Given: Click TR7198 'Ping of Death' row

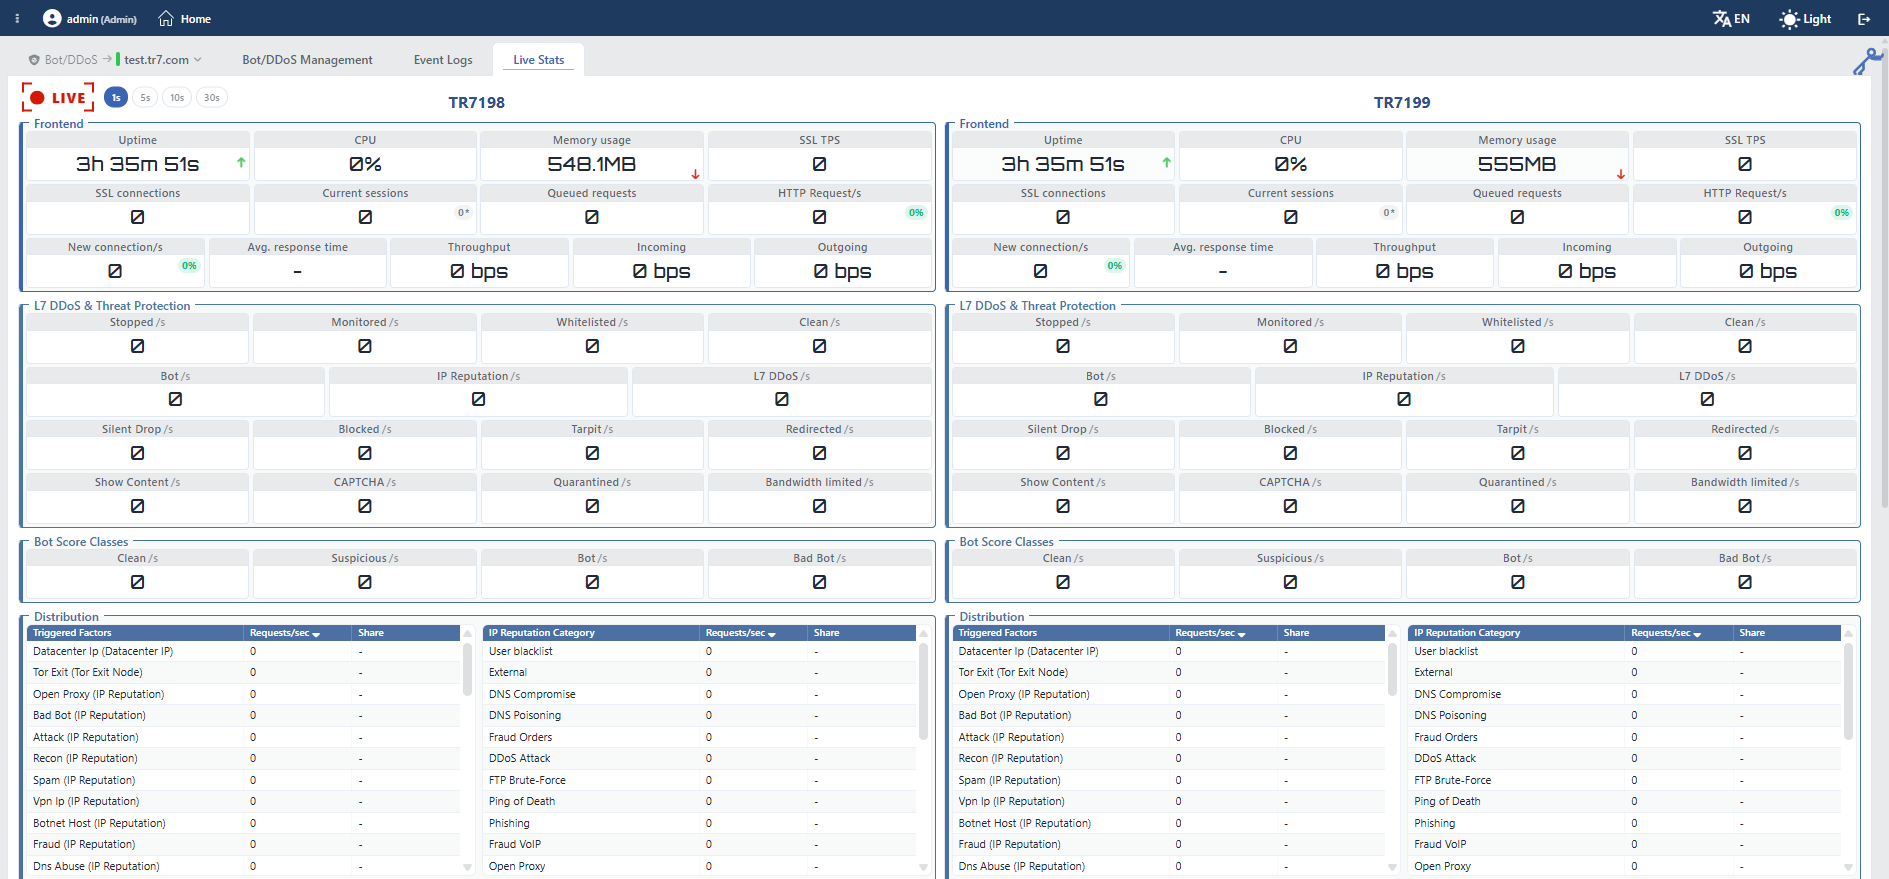Looking at the screenshot, I should coord(700,802).
